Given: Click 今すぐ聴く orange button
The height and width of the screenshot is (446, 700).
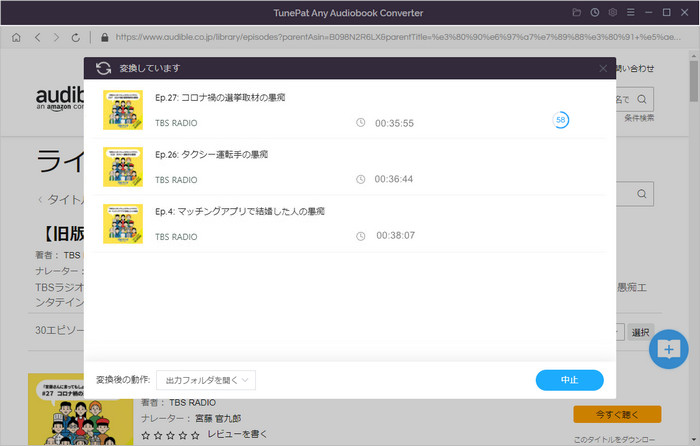Looking at the screenshot, I should 617,414.
